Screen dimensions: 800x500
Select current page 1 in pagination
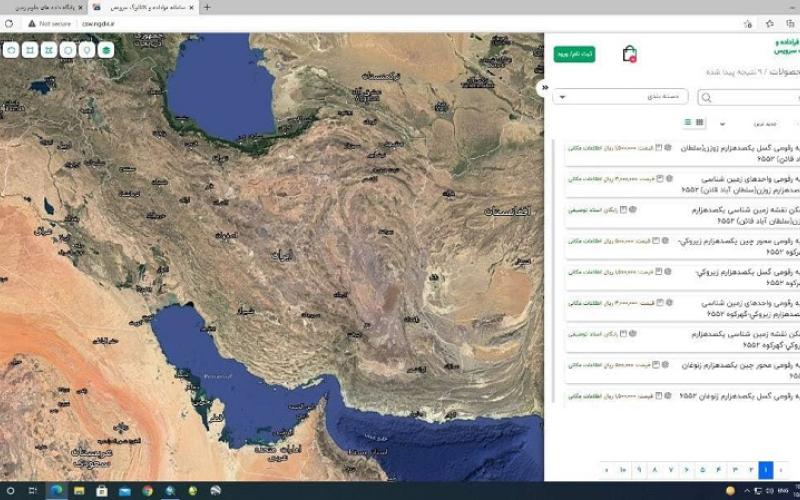(766, 470)
